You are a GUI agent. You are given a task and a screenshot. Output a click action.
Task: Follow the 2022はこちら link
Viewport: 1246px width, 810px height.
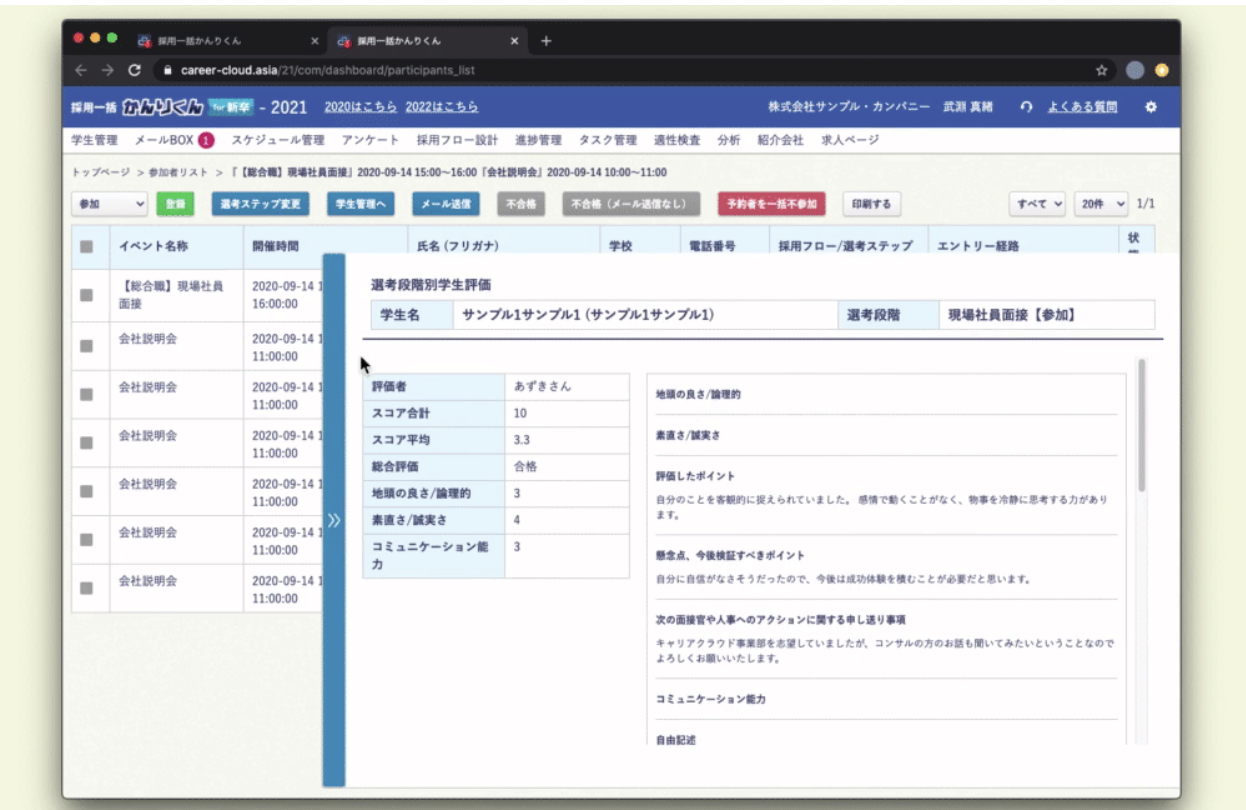tap(442, 107)
